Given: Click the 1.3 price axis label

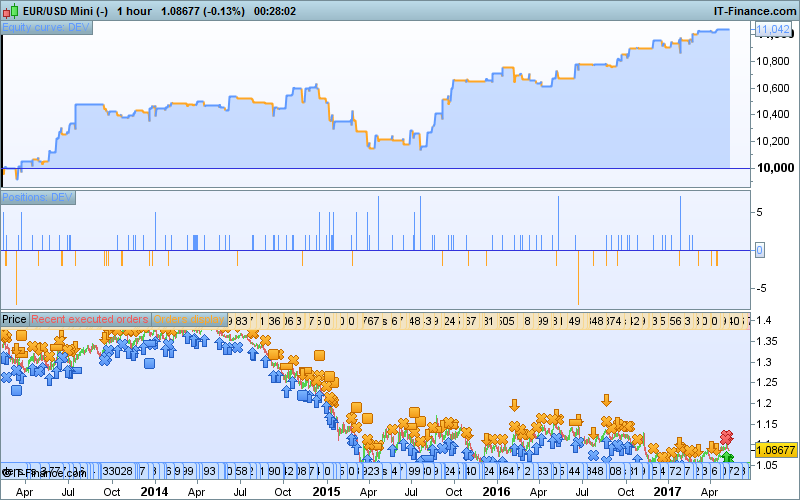Looking at the screenshot, I should pyautogui.click(x=764, y=362).
